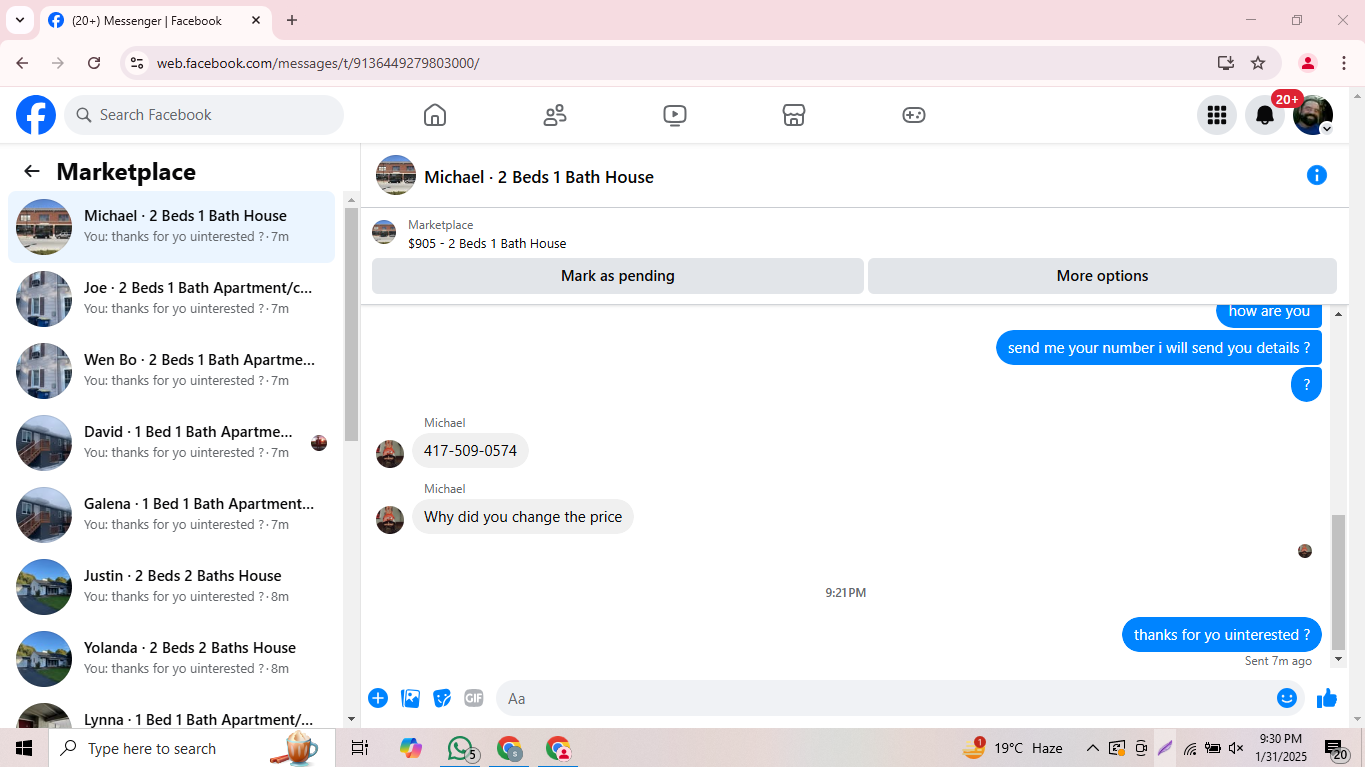Show hidden system tray icons
This screenshot has width=1365, height=767.
click(1092, 748)
